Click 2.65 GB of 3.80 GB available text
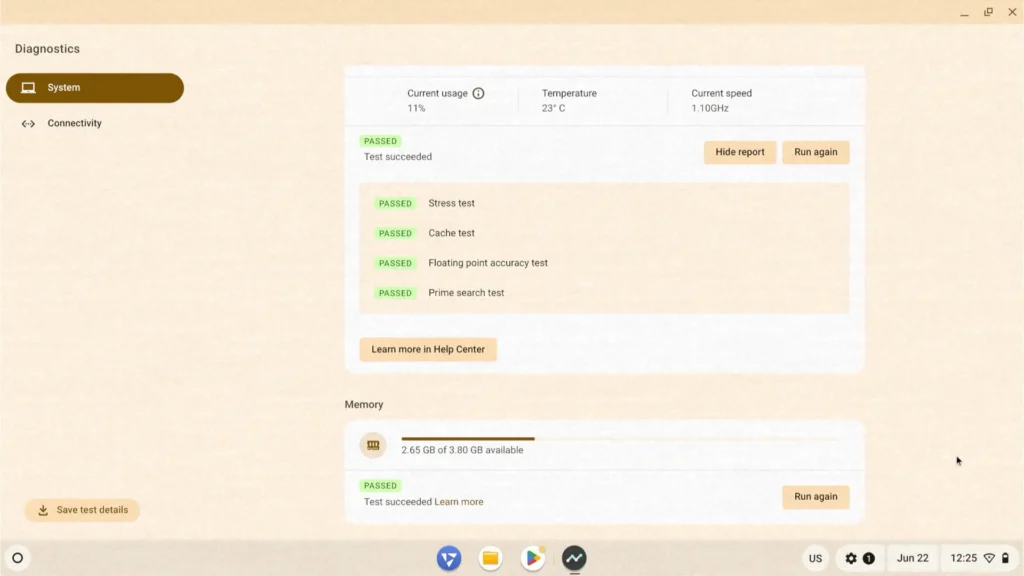This screenshot has width=1024, height=576. [462, 450]
